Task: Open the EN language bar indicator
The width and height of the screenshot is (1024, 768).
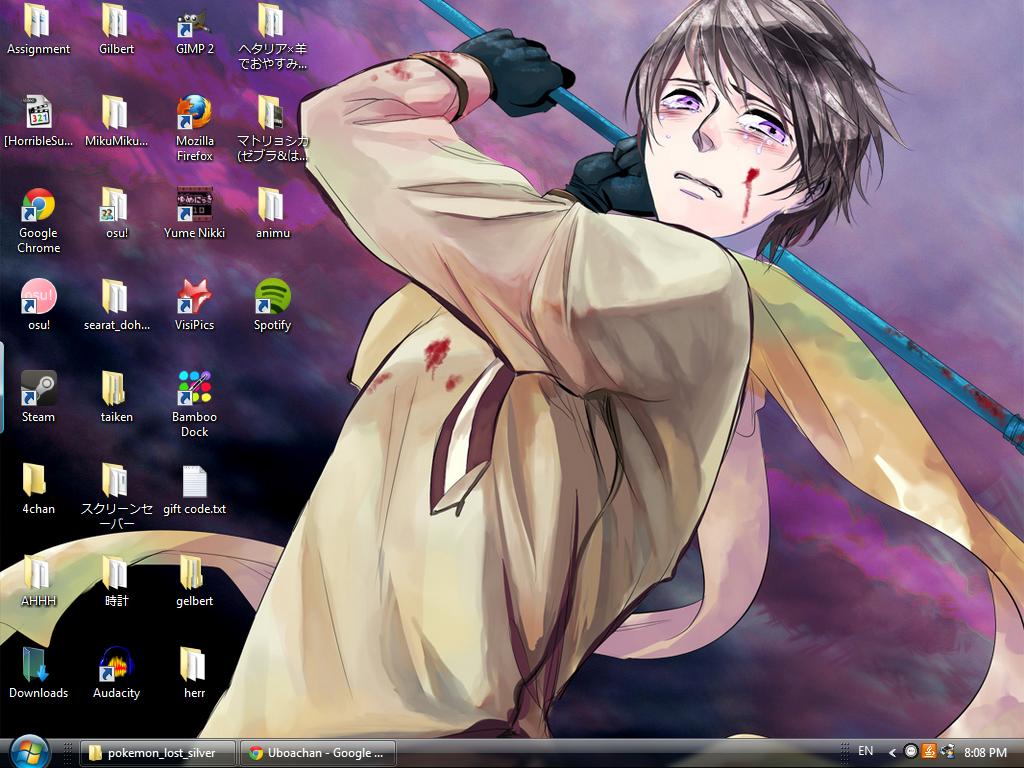Action: coord(865,752)
